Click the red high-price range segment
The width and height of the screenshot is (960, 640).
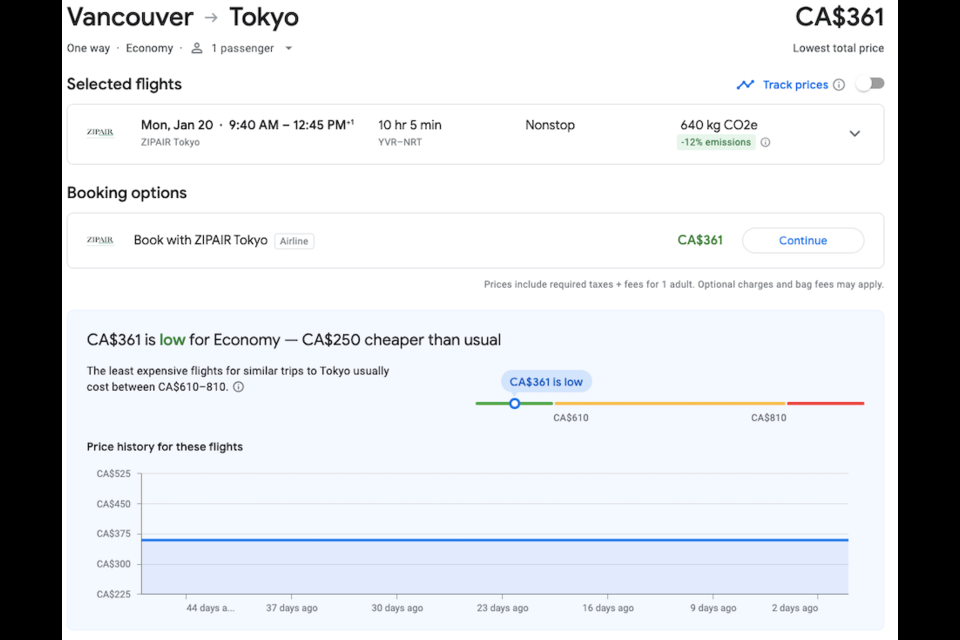[x=825, y=404]
